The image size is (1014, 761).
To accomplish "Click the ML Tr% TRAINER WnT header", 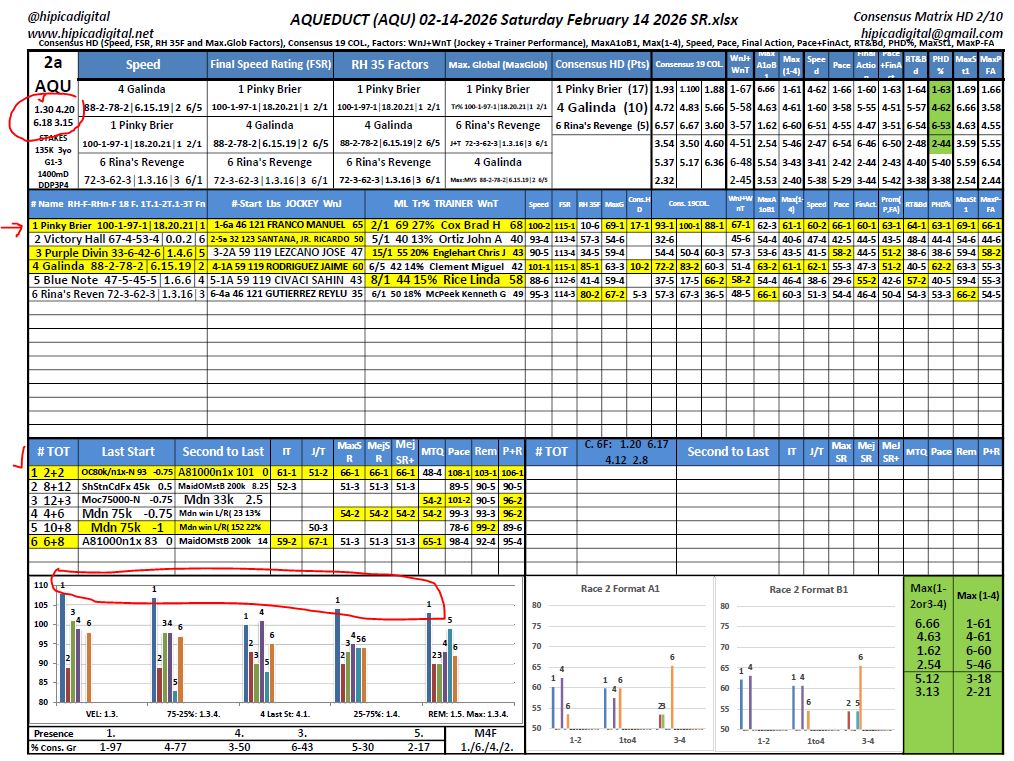I will tap(446, 204).
